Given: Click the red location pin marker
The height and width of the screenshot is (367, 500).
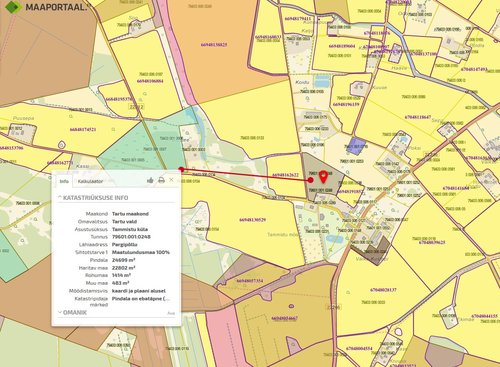Looking at the screenshot, I should tap(323, 177).
